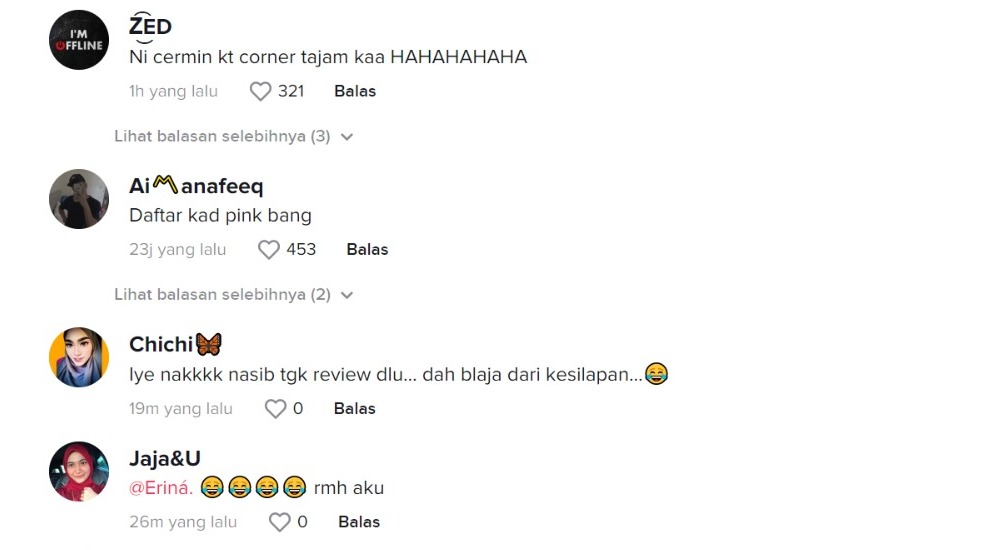The width and height of the screenshot is (995, 550).
Task: Open Ai Manafeeq username link
Action: tap(196, 186)
